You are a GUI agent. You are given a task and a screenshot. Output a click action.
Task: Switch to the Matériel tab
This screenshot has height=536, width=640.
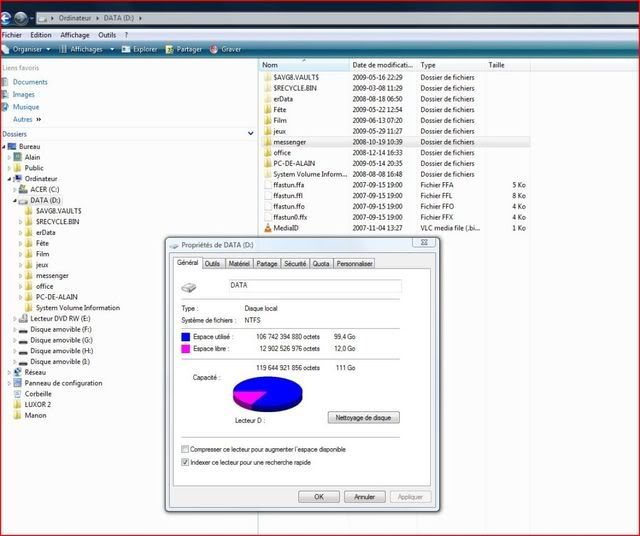click(x=239, y=264)
